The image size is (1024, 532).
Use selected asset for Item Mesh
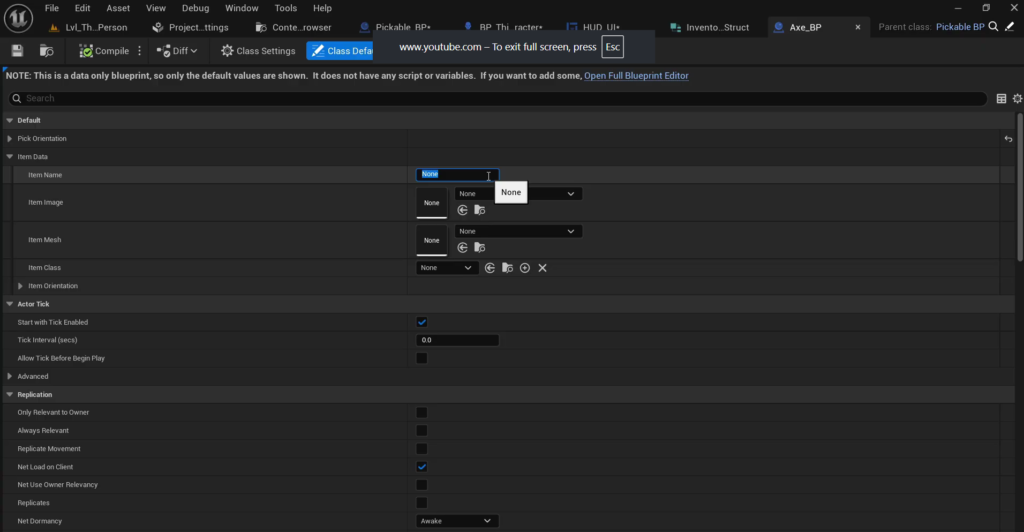point(462,248)
